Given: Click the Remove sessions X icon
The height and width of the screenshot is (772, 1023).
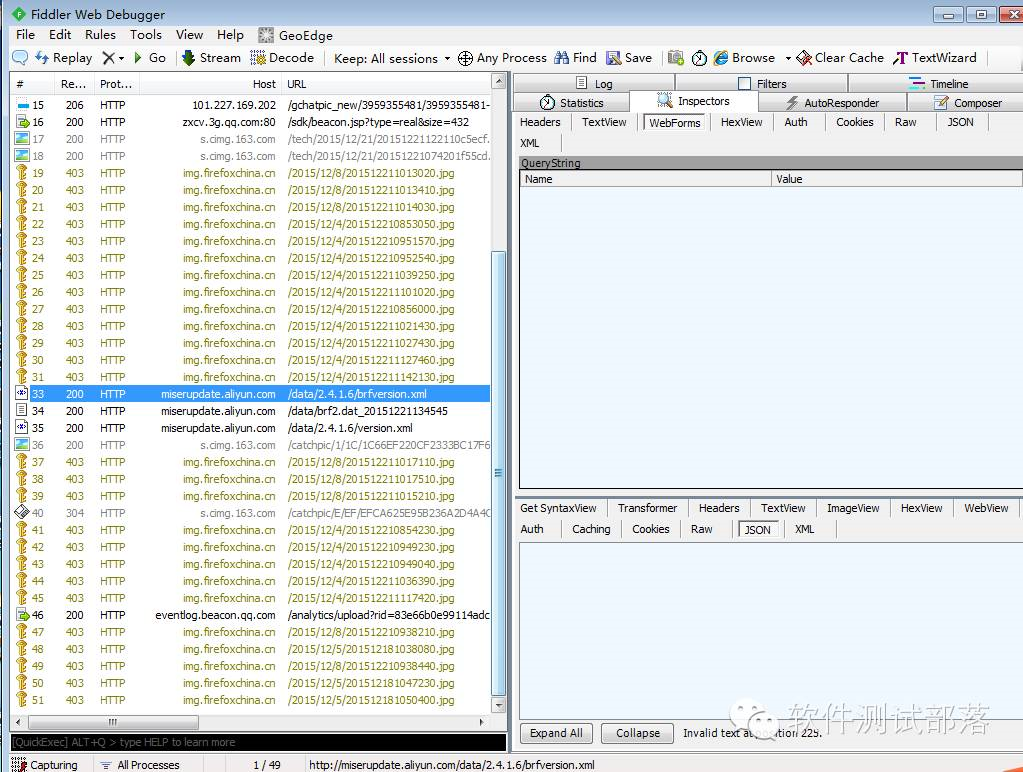Looking at the screenshot, I should [x=108, y=58].
